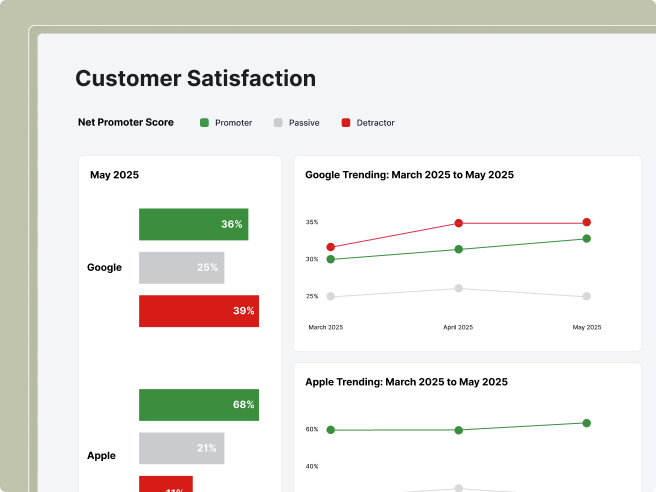Select Google's green 36% Promoter bar

(193, 225)
